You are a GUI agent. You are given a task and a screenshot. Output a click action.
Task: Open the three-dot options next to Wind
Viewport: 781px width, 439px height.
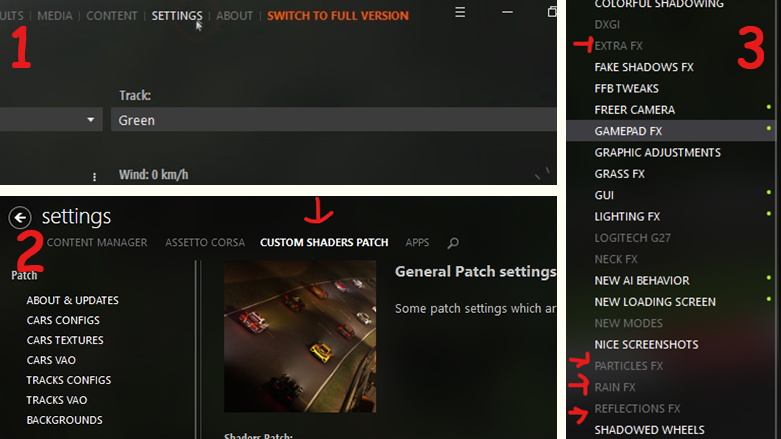[94, 176]
